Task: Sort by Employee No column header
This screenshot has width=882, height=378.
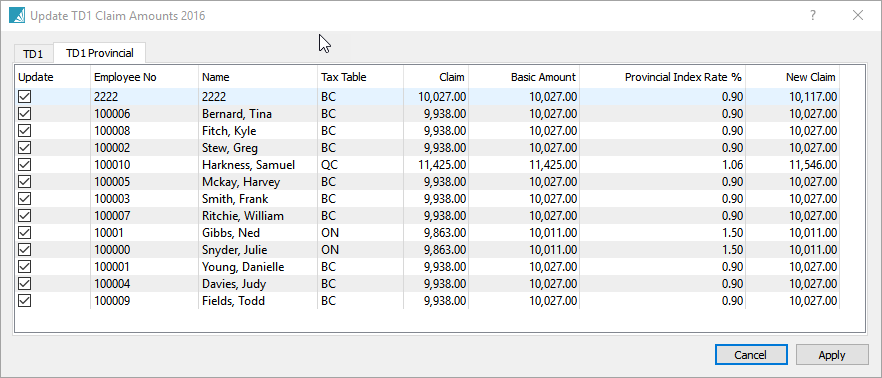Action: (145, 77)
